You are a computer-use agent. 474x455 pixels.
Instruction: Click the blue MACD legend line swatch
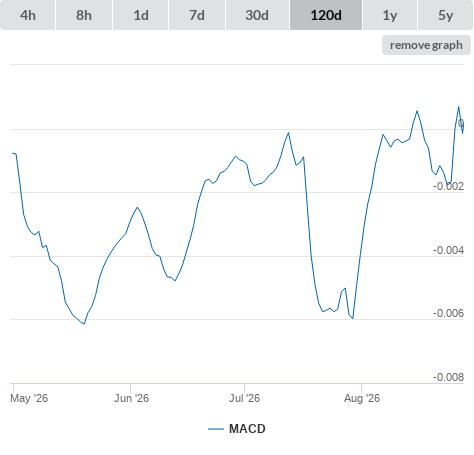coord(216,429)
